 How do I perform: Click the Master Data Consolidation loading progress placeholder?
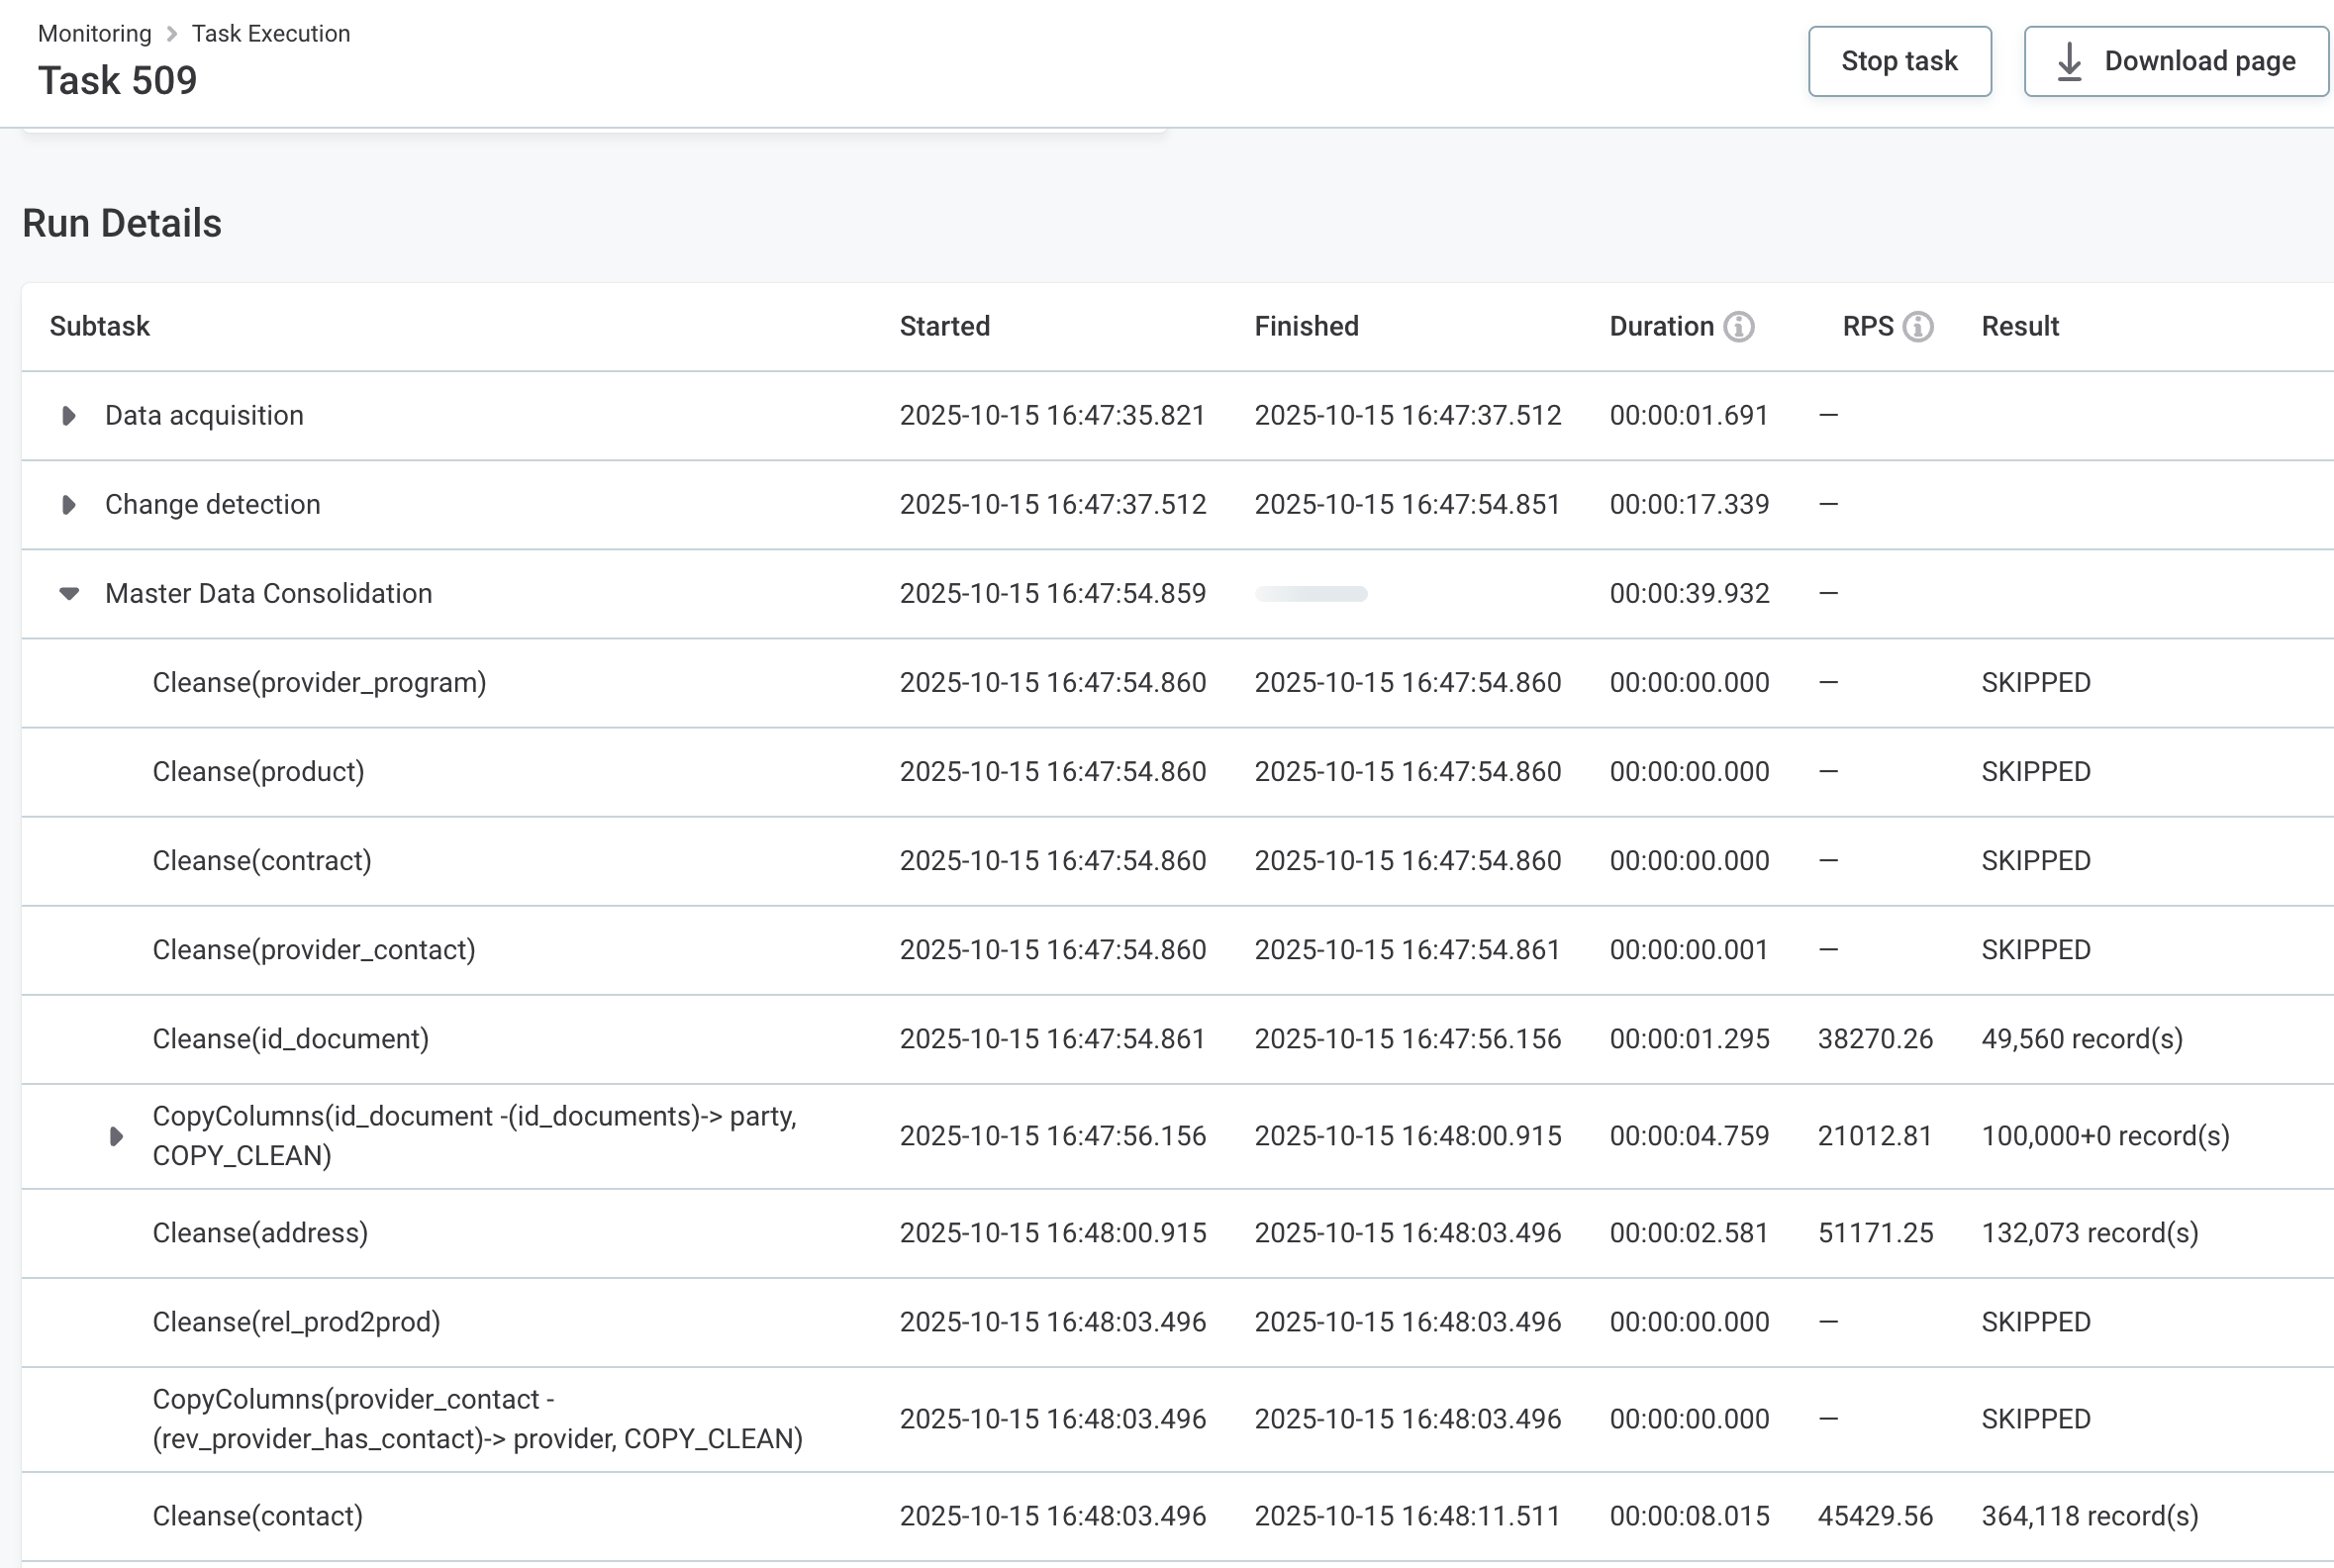(x=1312, y=593)
